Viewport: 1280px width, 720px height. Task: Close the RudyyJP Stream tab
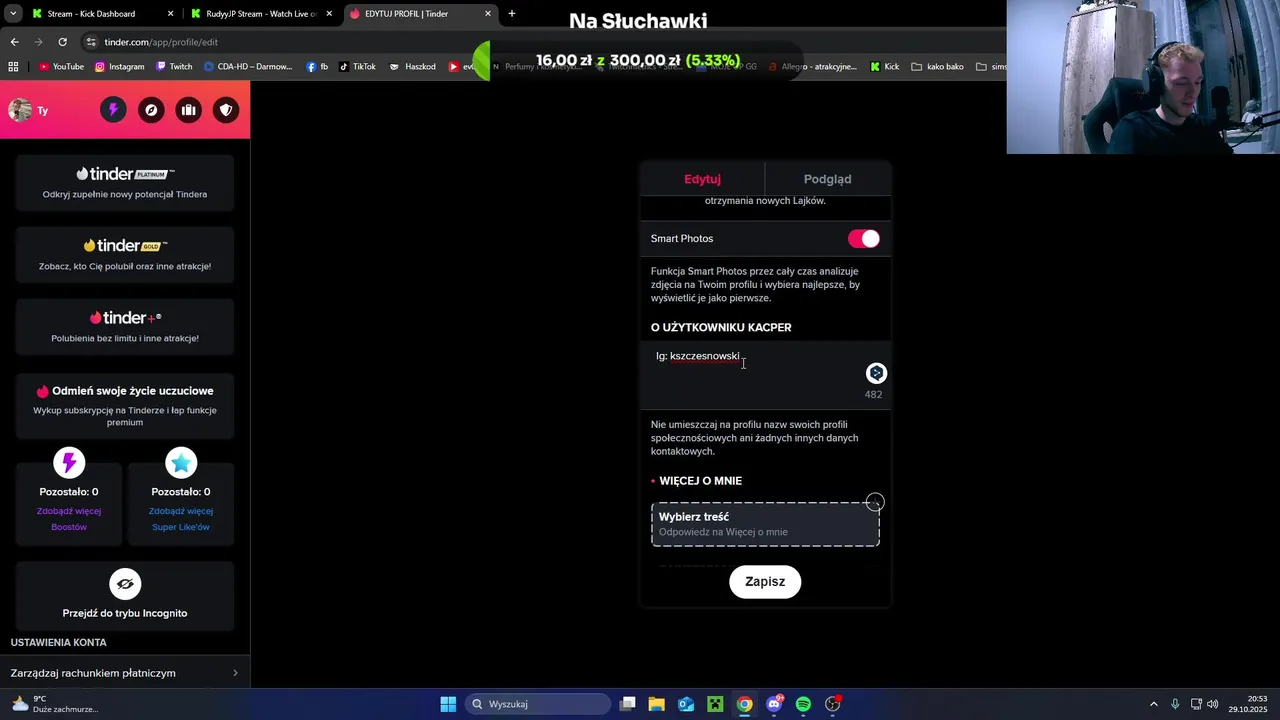point(329,14)
